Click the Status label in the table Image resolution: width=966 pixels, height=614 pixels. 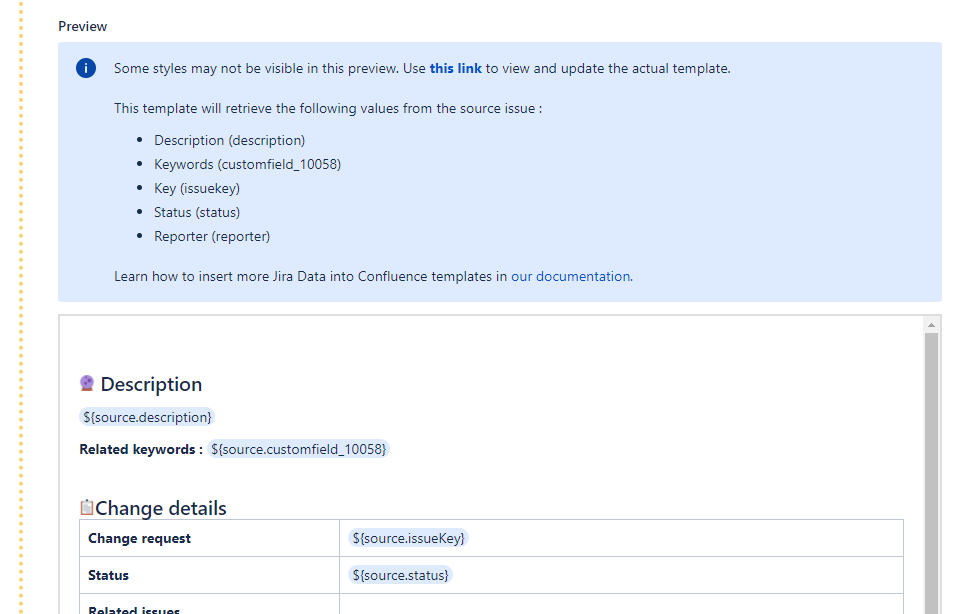pos(107,575)
